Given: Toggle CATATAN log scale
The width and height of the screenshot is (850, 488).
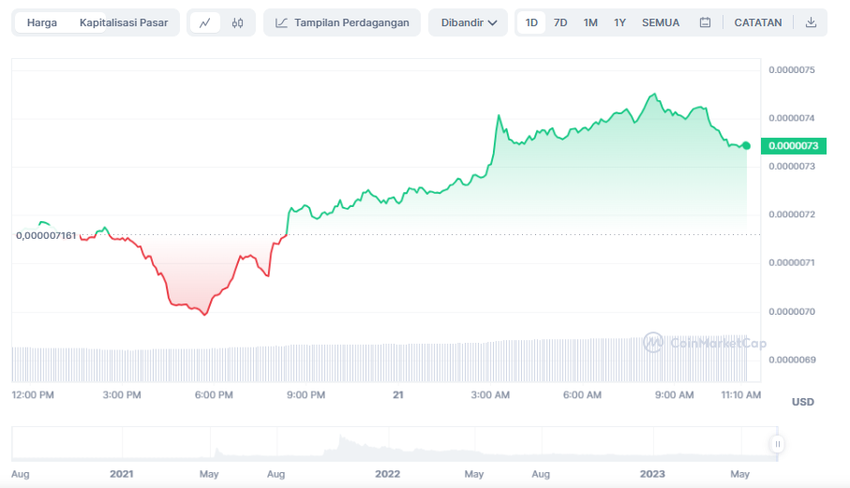Looking at the screenshot, I should [758, 23].
